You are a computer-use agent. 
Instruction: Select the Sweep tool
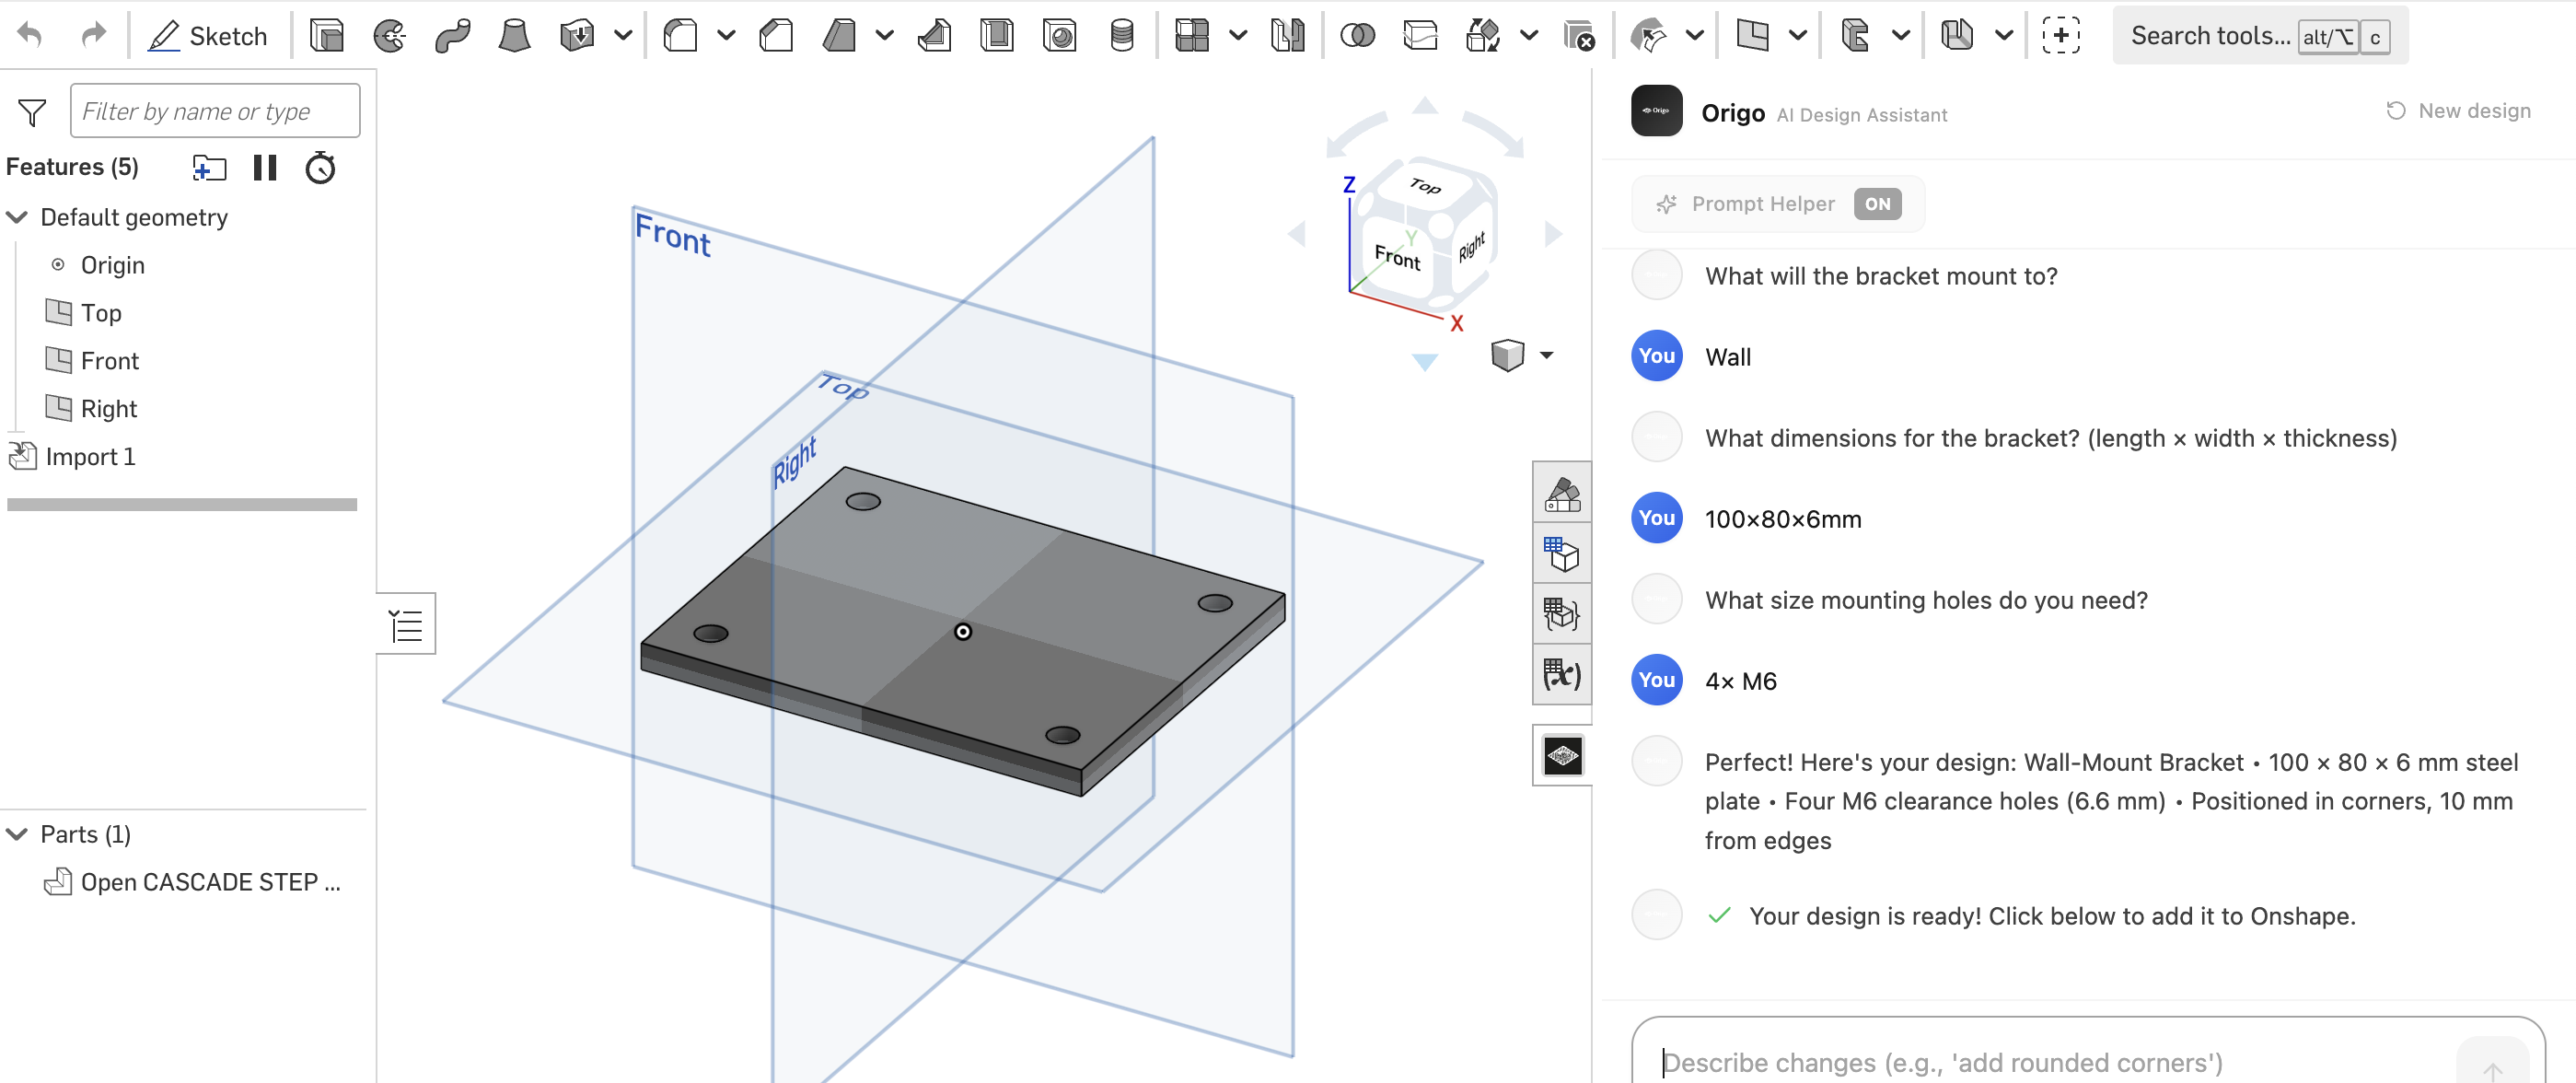(453, 34)
